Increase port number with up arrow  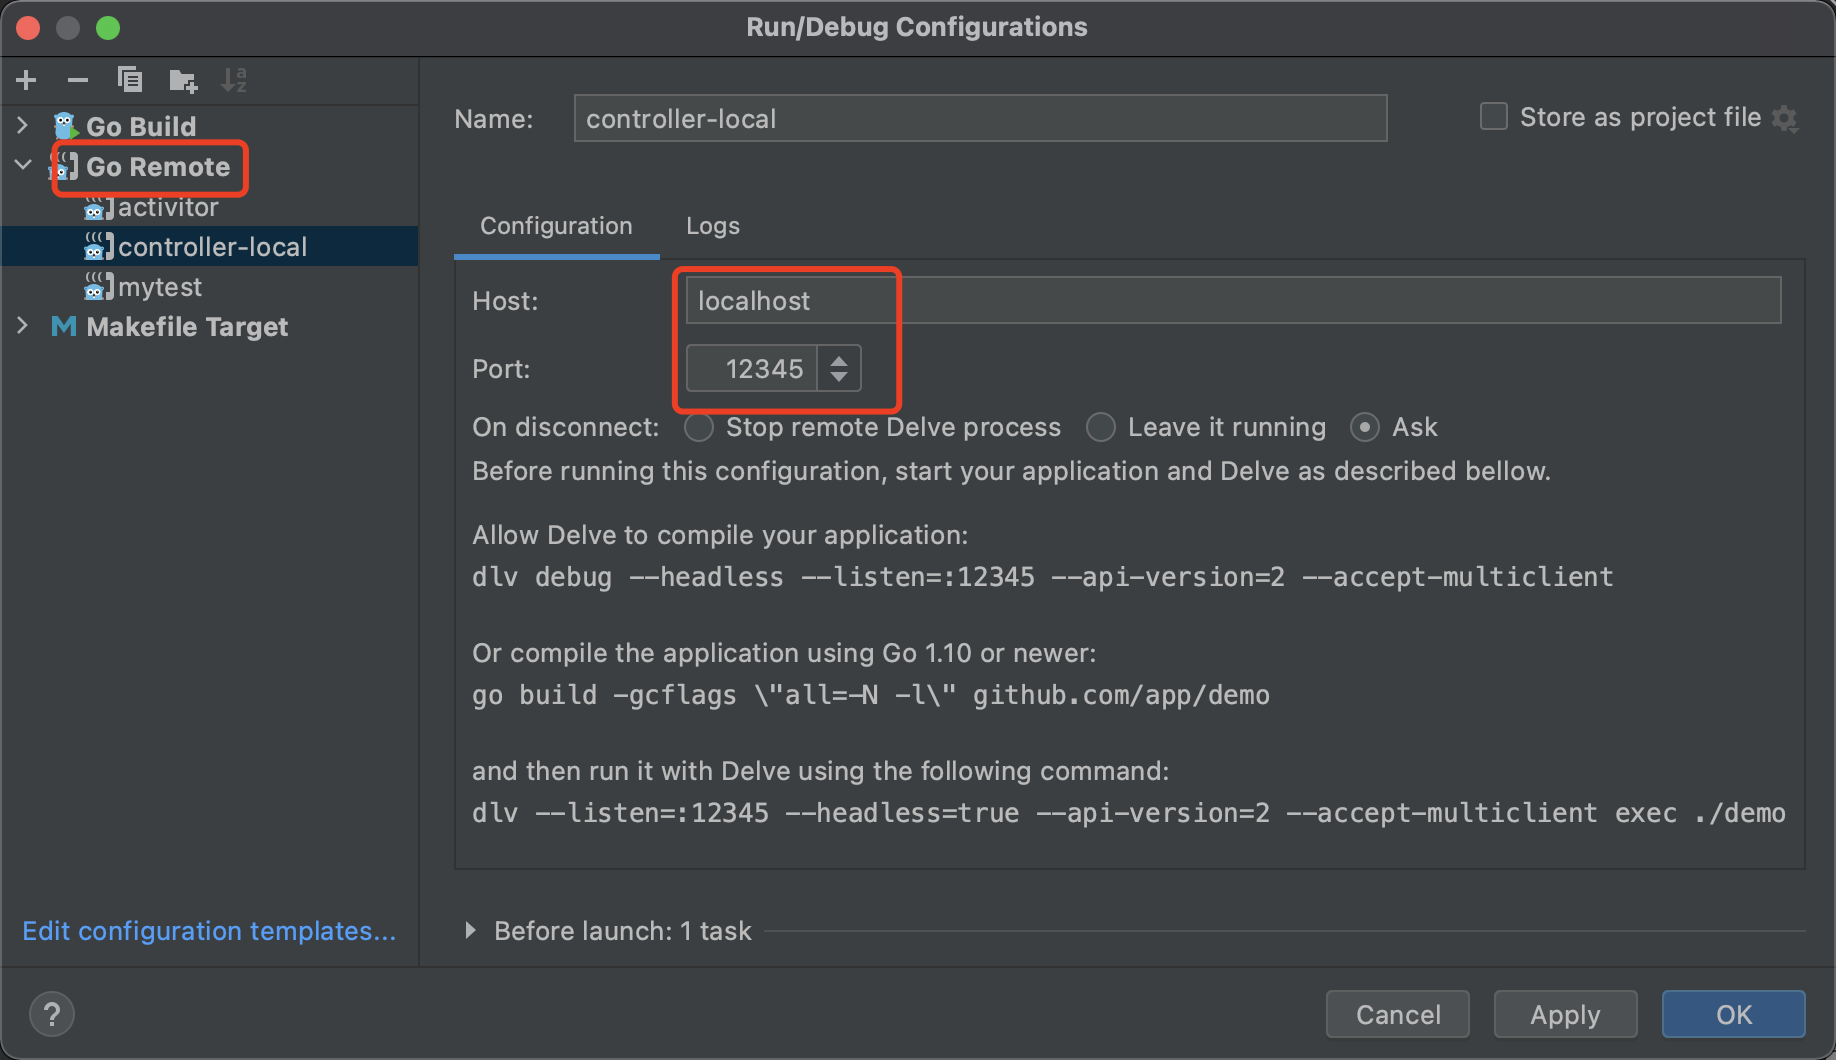pyautogui.click(x=839, y=359)
